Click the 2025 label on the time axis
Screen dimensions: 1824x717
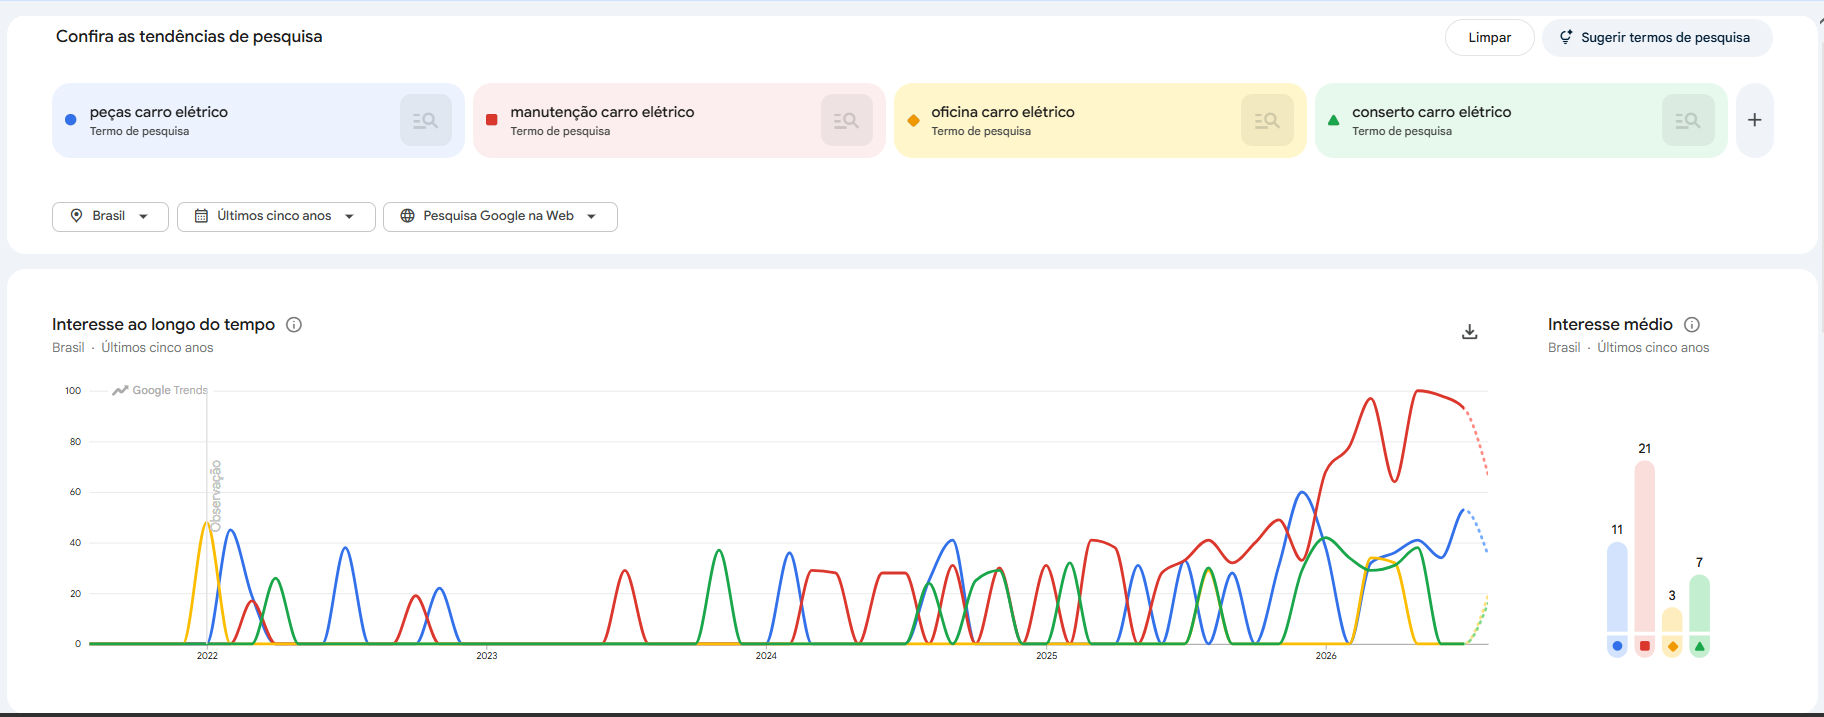pyautogui.click(x=1046, y=656)
